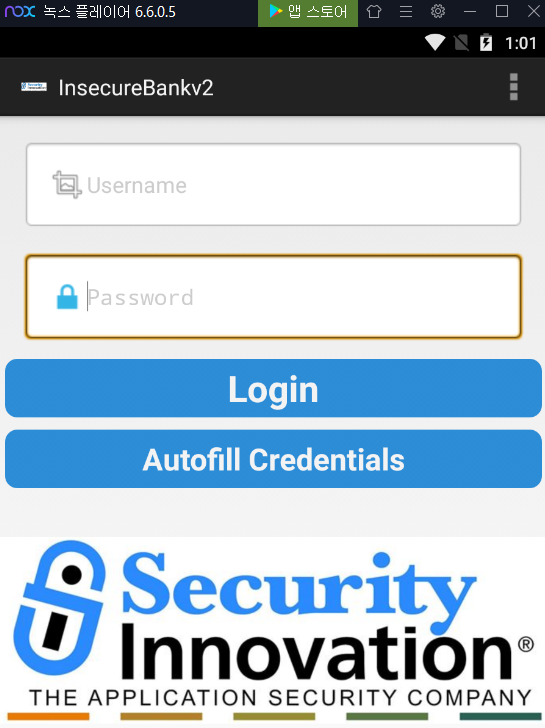
Task: Click the blue padlock icon in the Password field
Action: 67,297
